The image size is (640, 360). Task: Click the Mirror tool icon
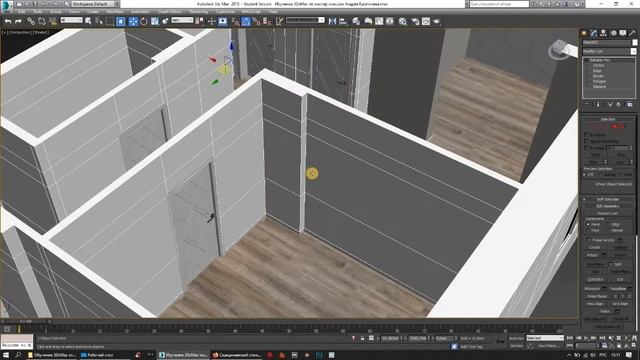[x=332, y=21]
